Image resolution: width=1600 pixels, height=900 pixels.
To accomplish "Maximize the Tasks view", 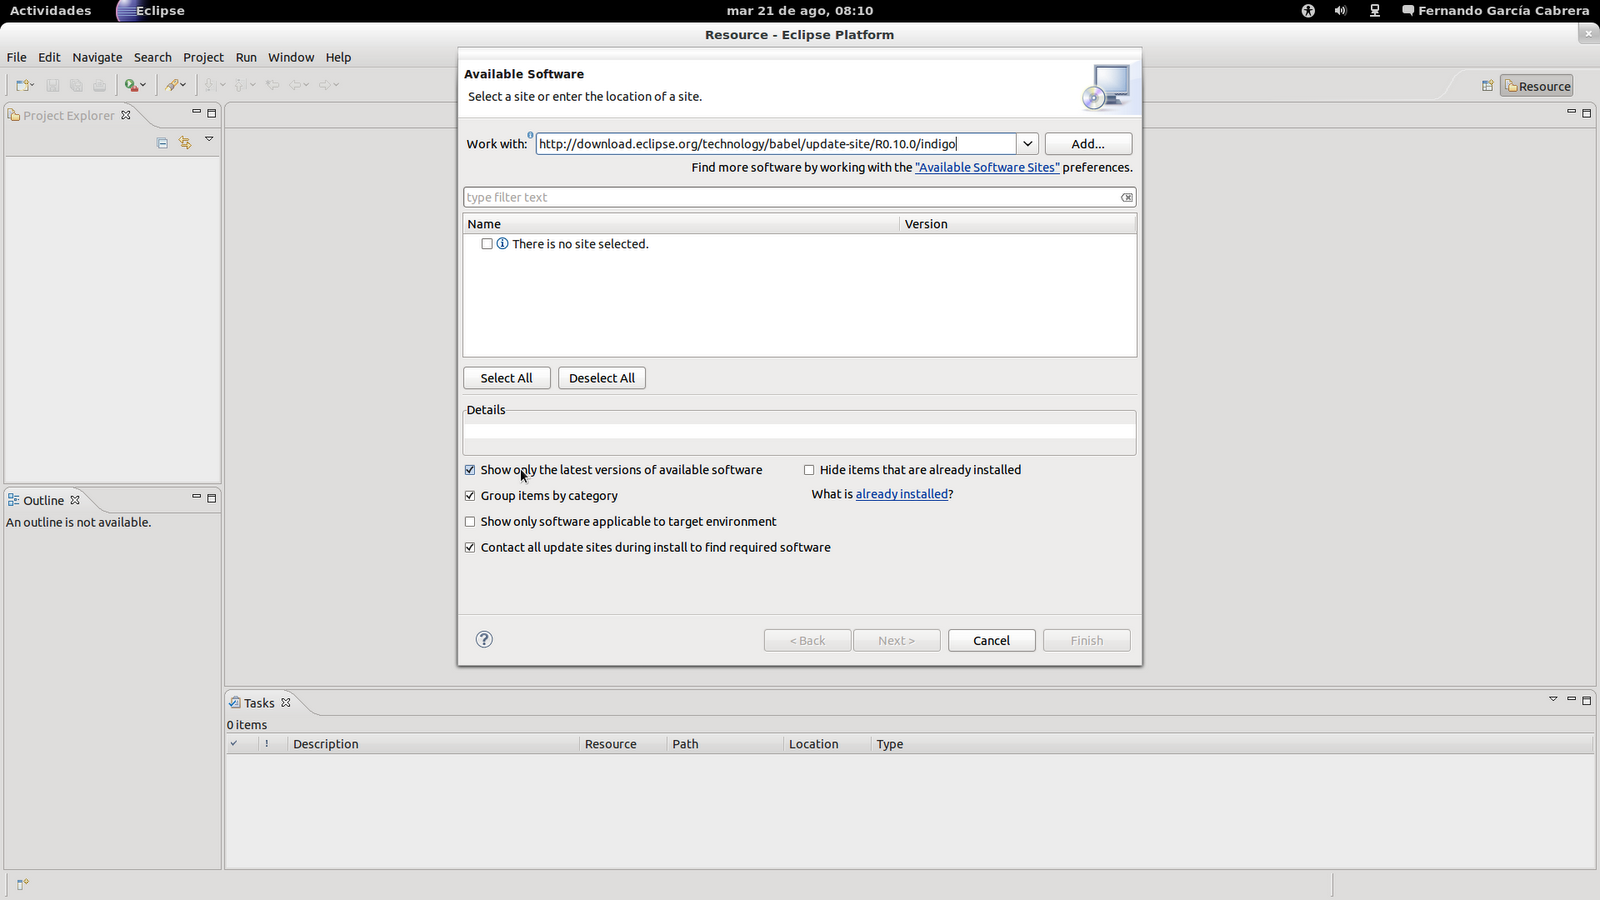I will (1587, 700).
